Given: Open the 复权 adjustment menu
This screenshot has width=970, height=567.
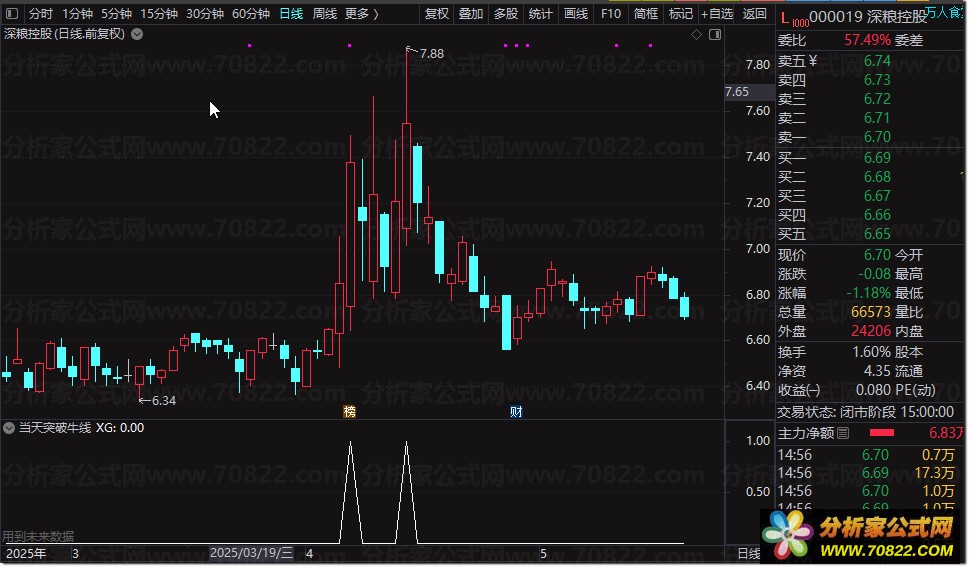Looking at the screenshot, I should click(x=437, y=14).
